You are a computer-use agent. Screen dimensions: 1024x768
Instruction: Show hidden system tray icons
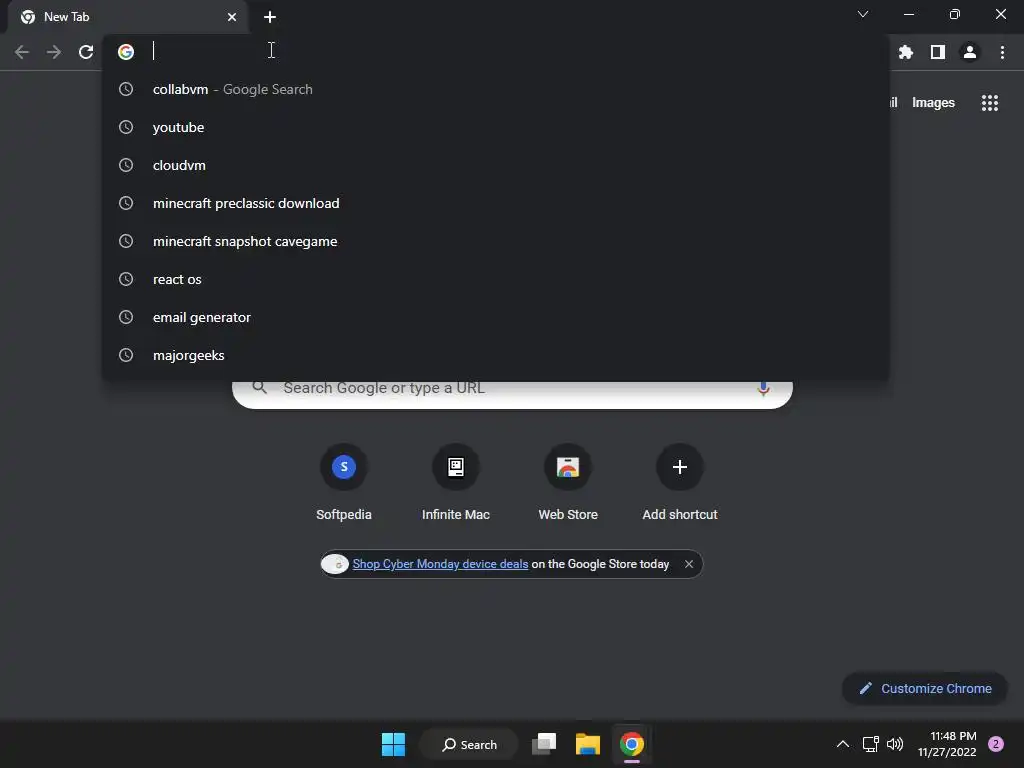pos(843,744)
